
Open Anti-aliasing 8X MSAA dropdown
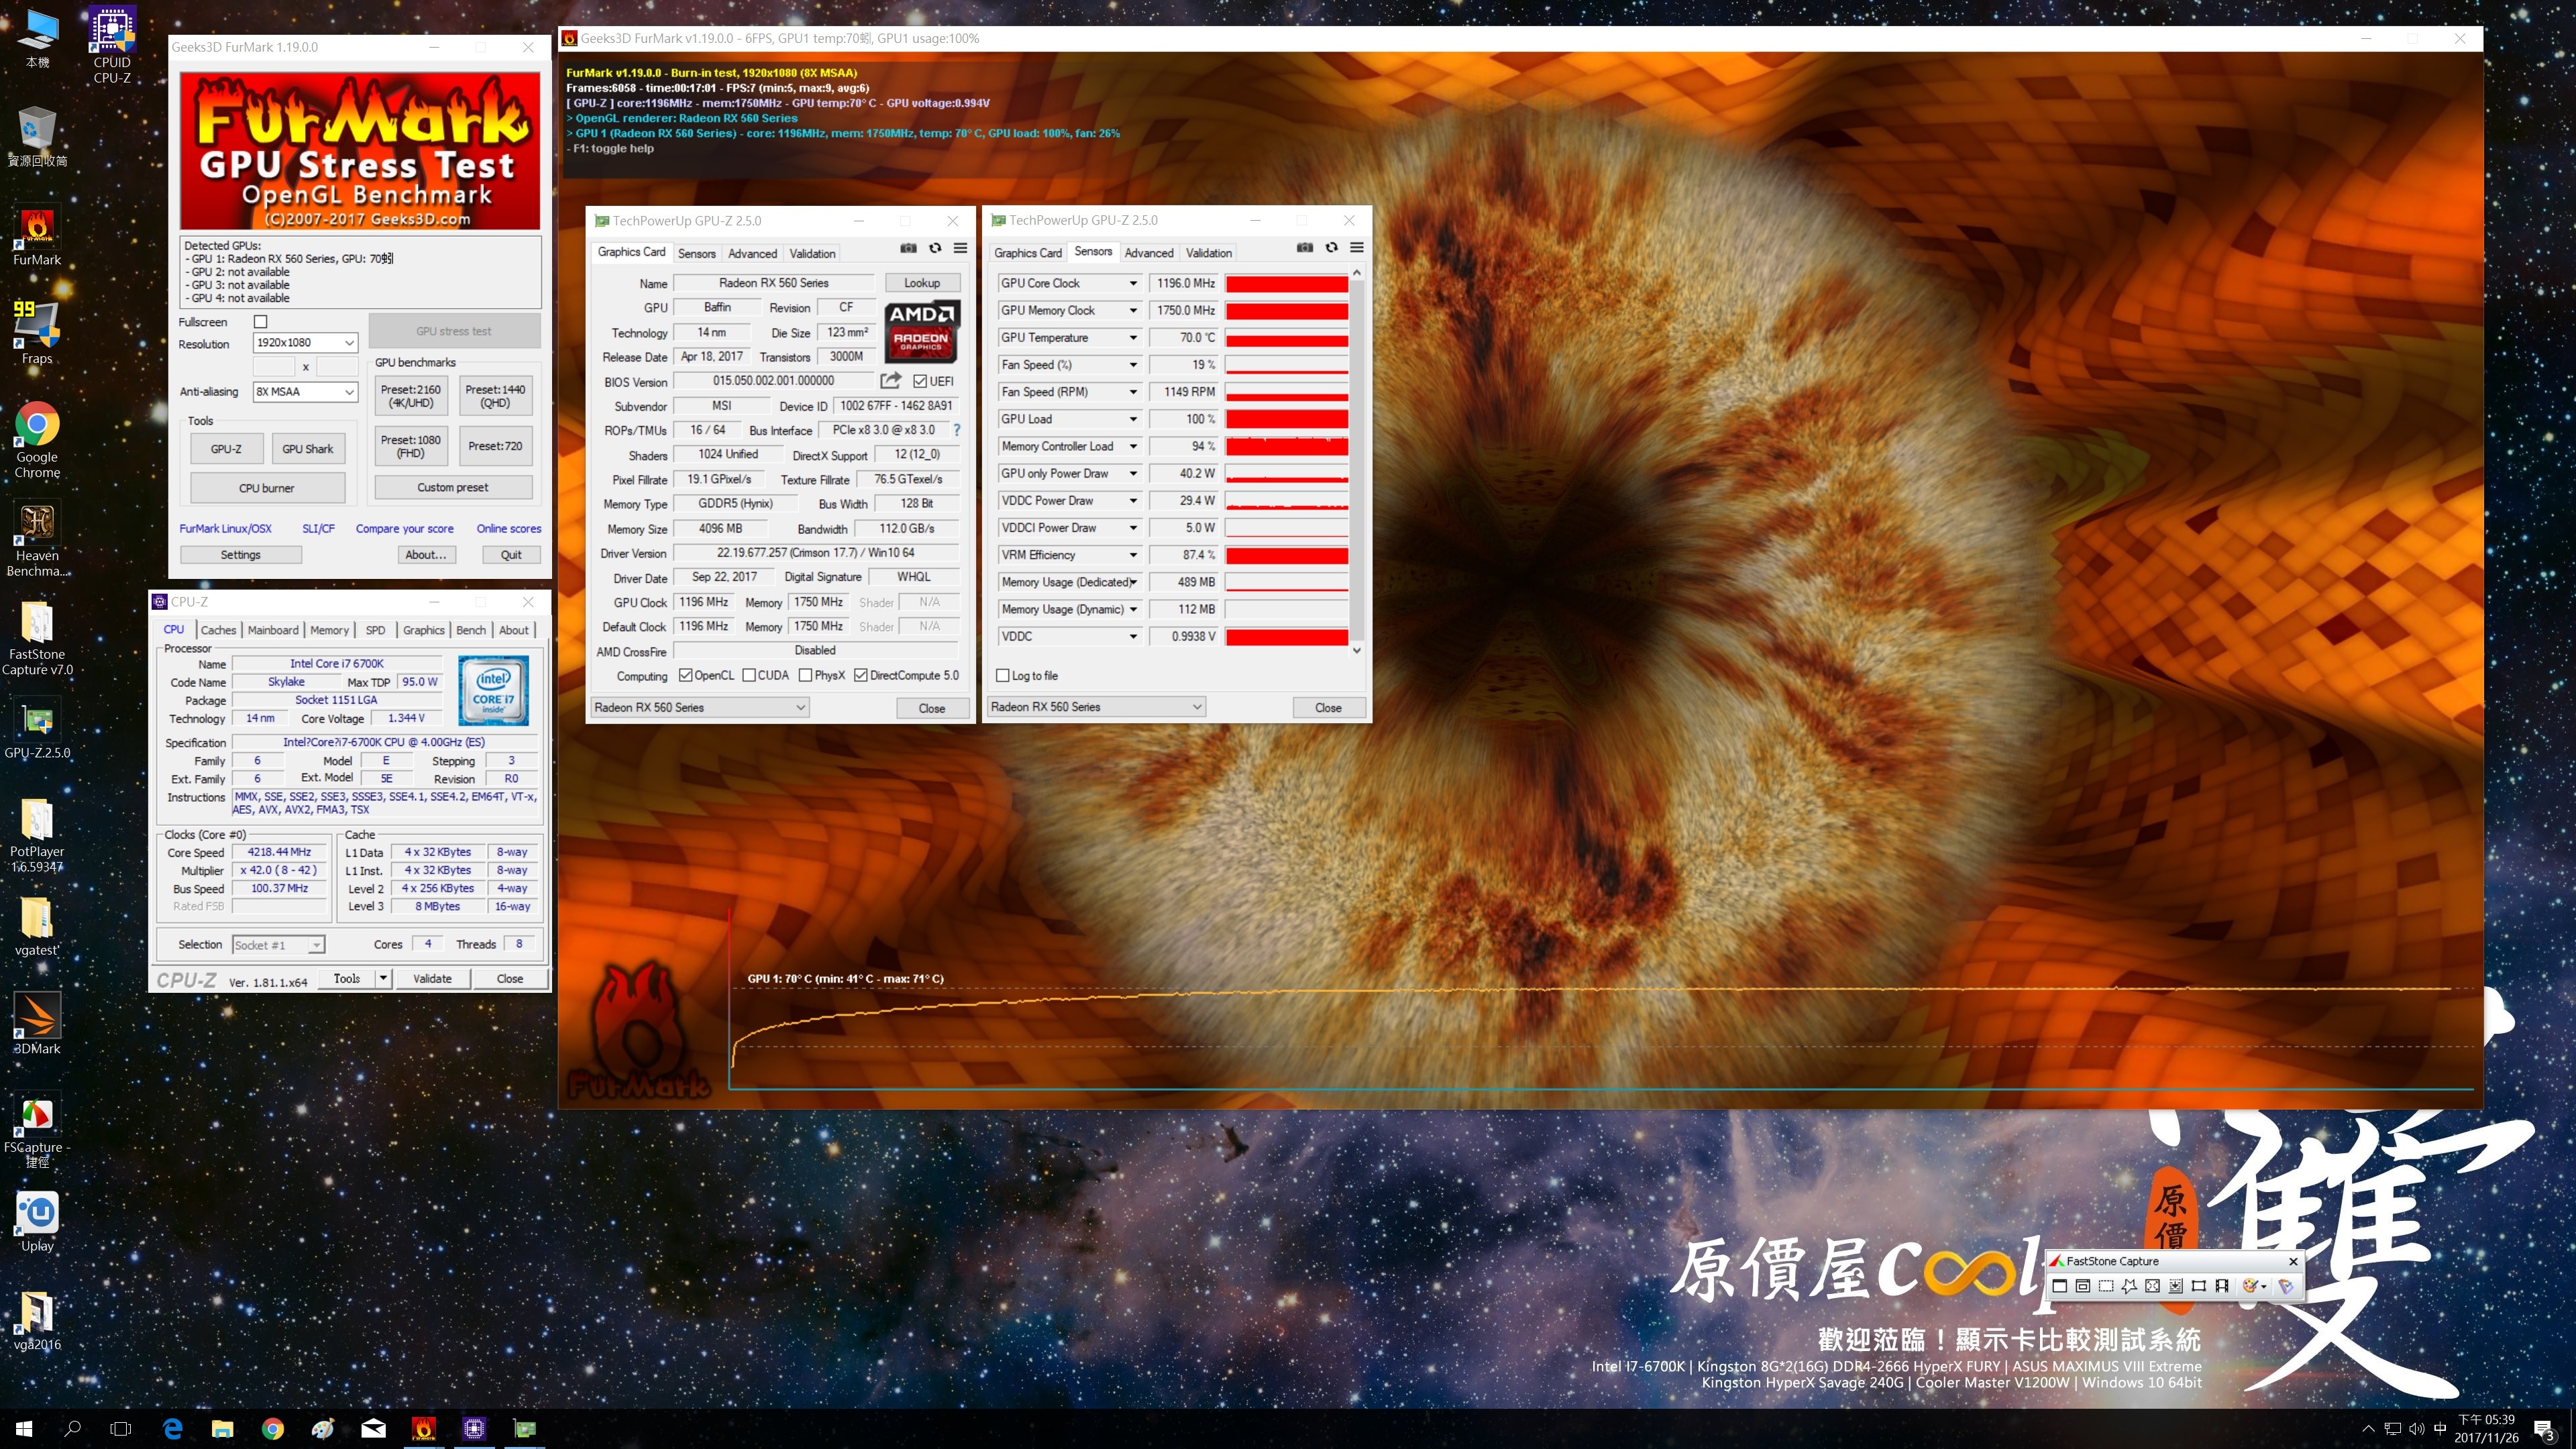(305, 391)
